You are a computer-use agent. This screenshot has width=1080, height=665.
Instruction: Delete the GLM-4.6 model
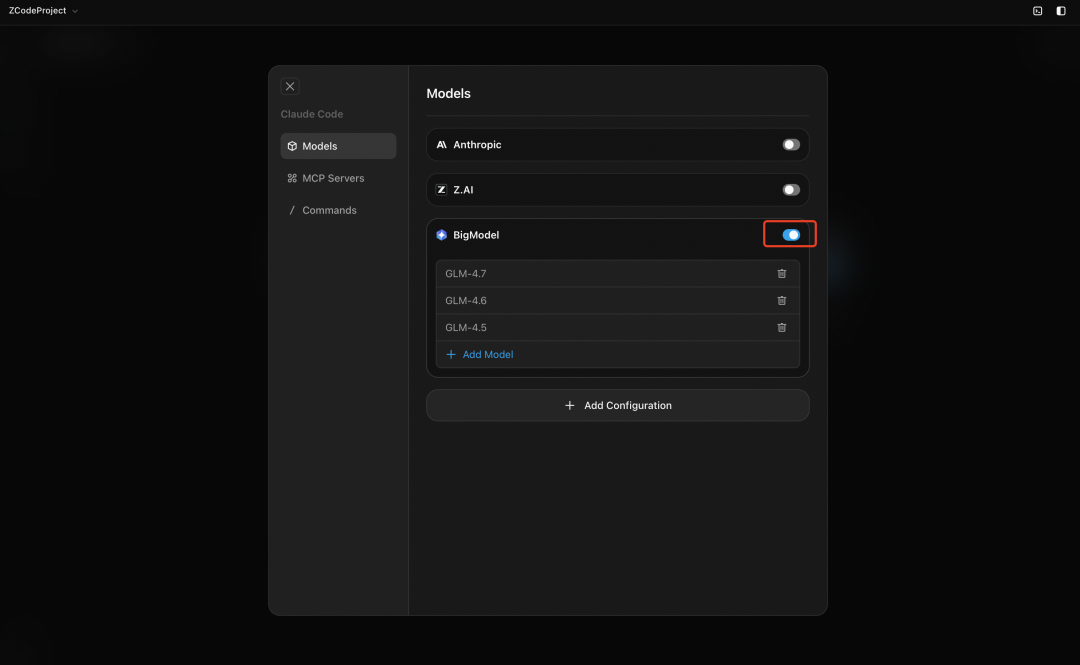point(782,300)
